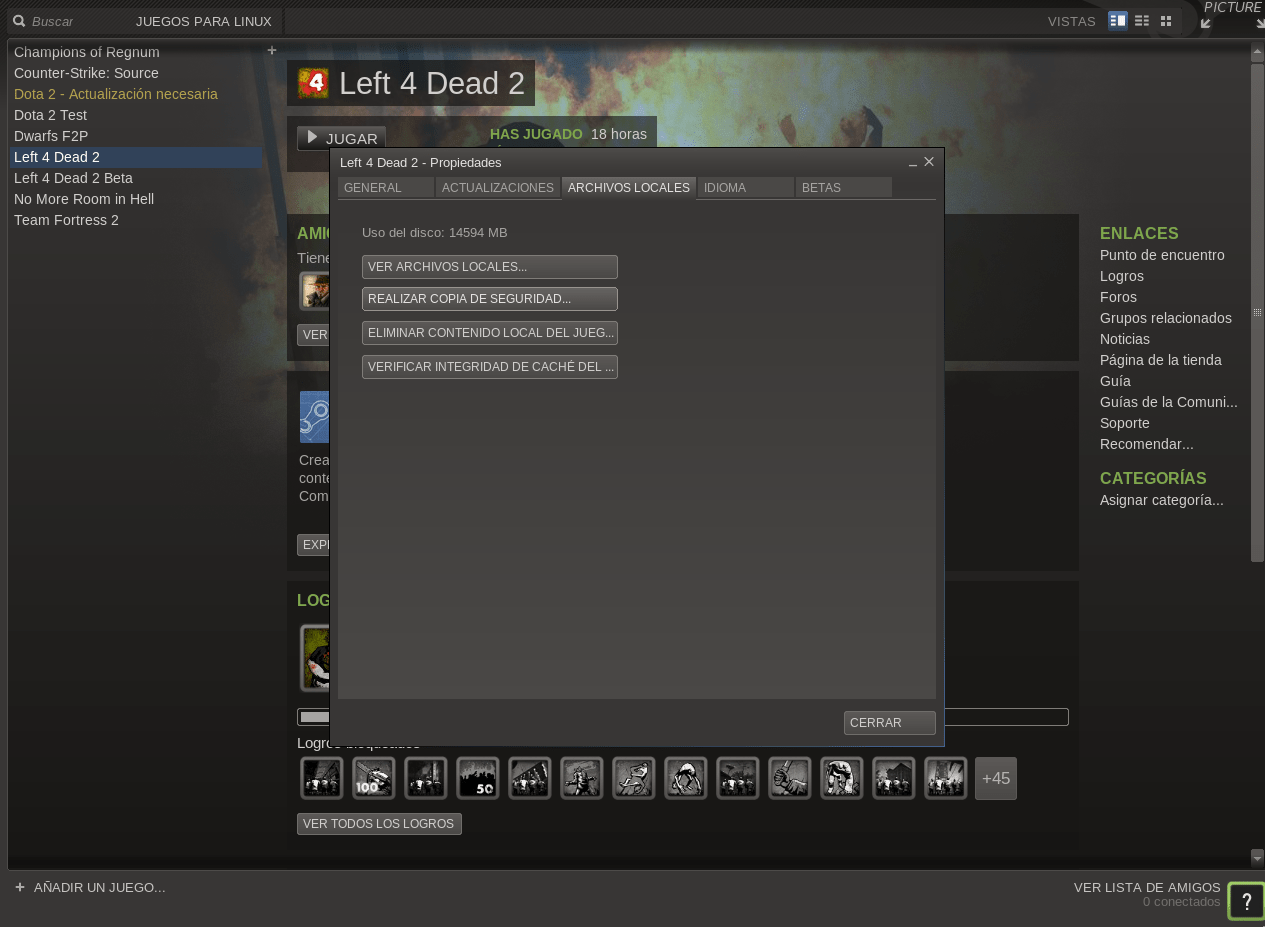Open the fist-holding-weapon achievement icon

(790, 778)
